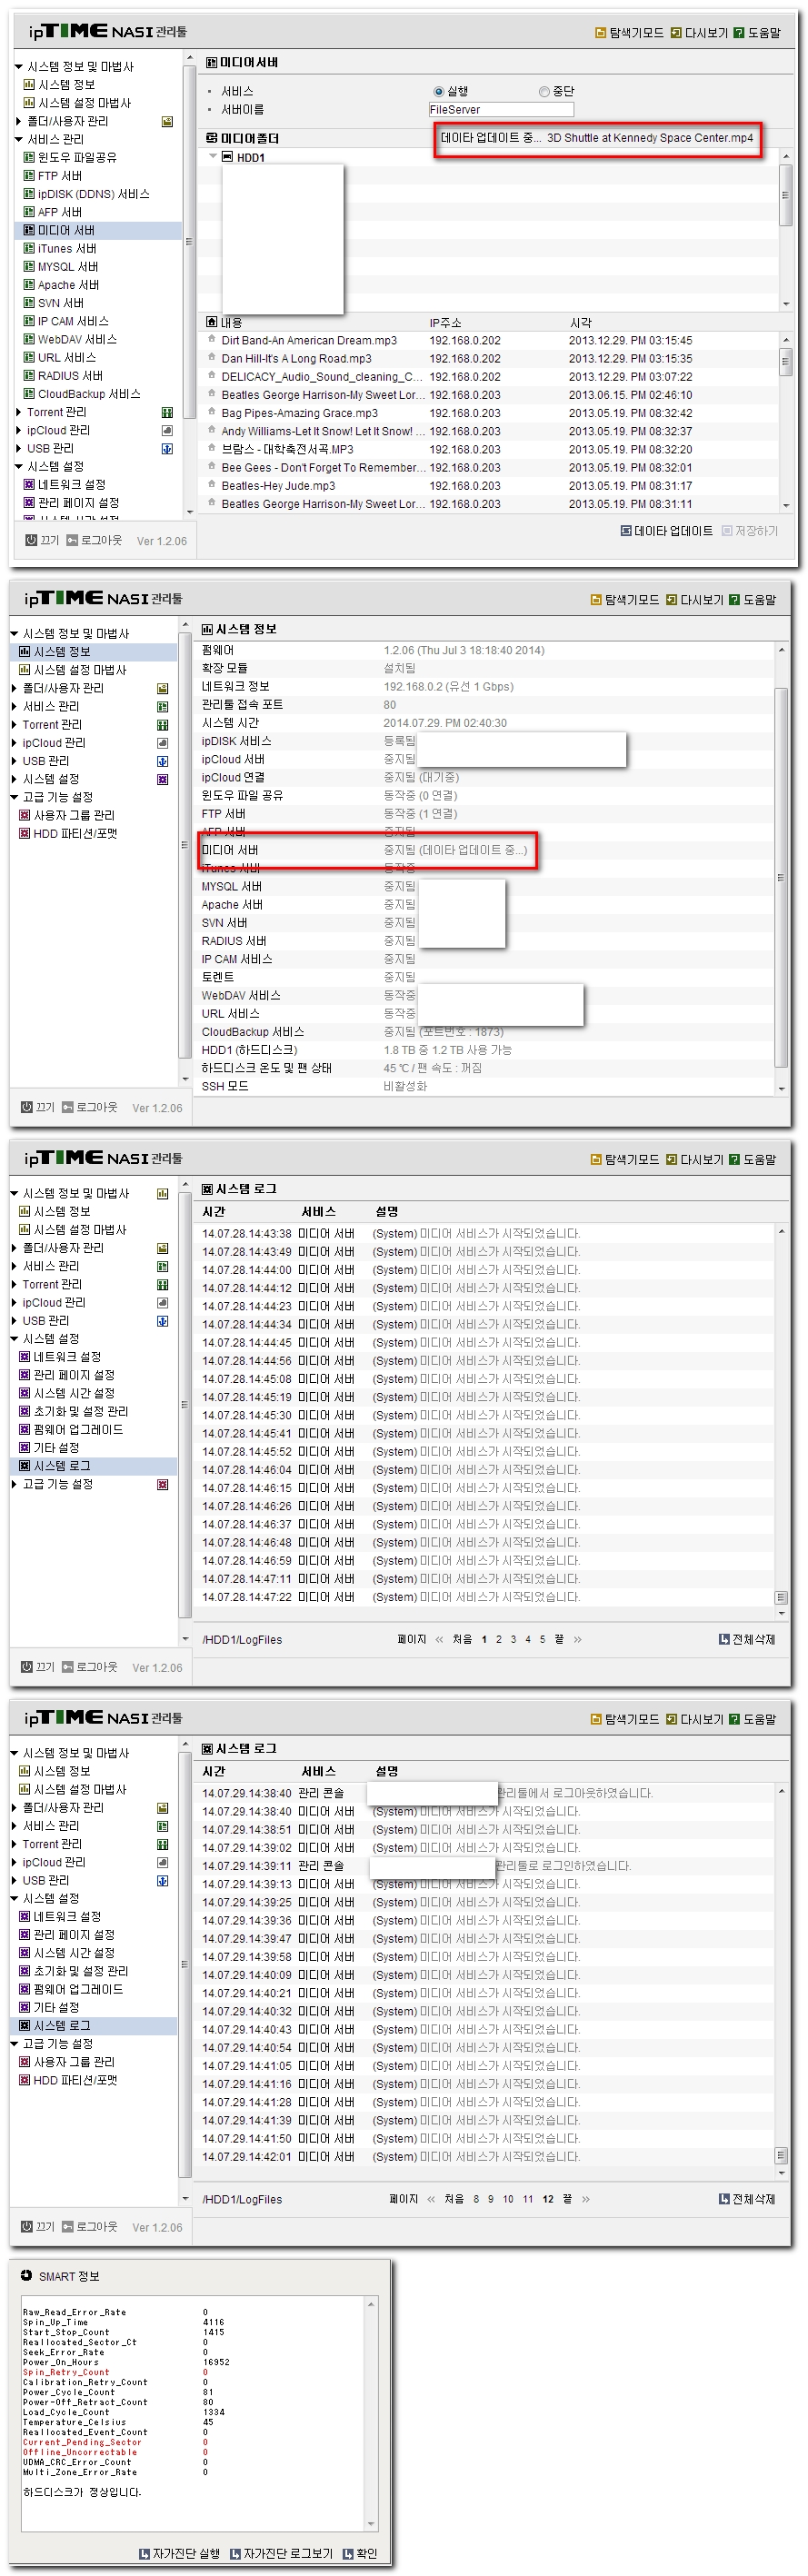Expand Torrent 관리 in the 미디어서버 window
This screenshot has height=2576, width=808.
point(19,412)
